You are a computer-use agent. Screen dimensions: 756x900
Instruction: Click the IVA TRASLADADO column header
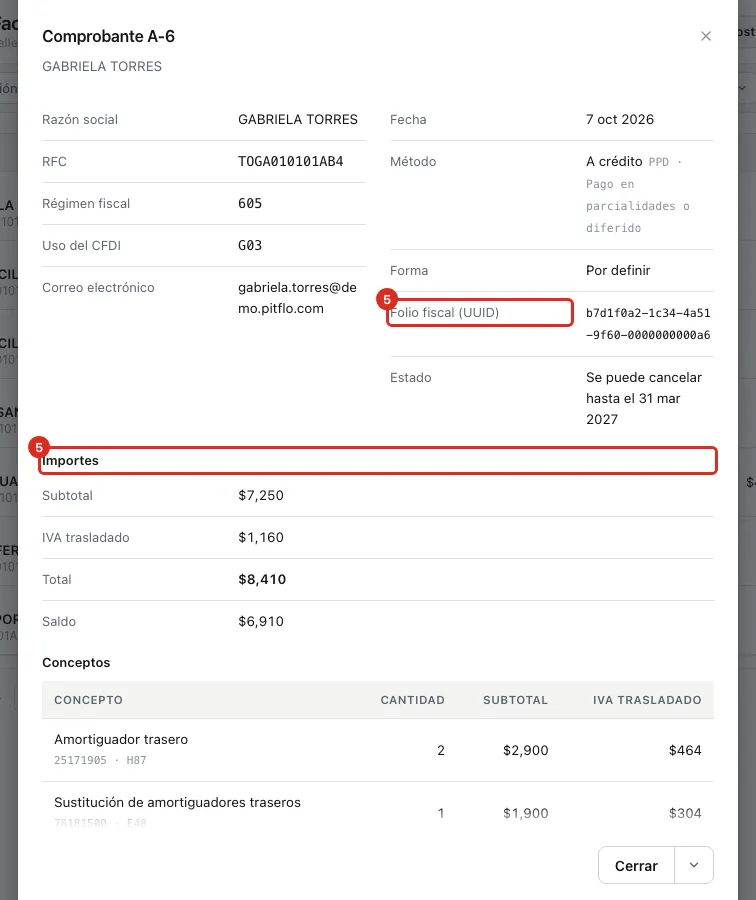pos(647,700)
